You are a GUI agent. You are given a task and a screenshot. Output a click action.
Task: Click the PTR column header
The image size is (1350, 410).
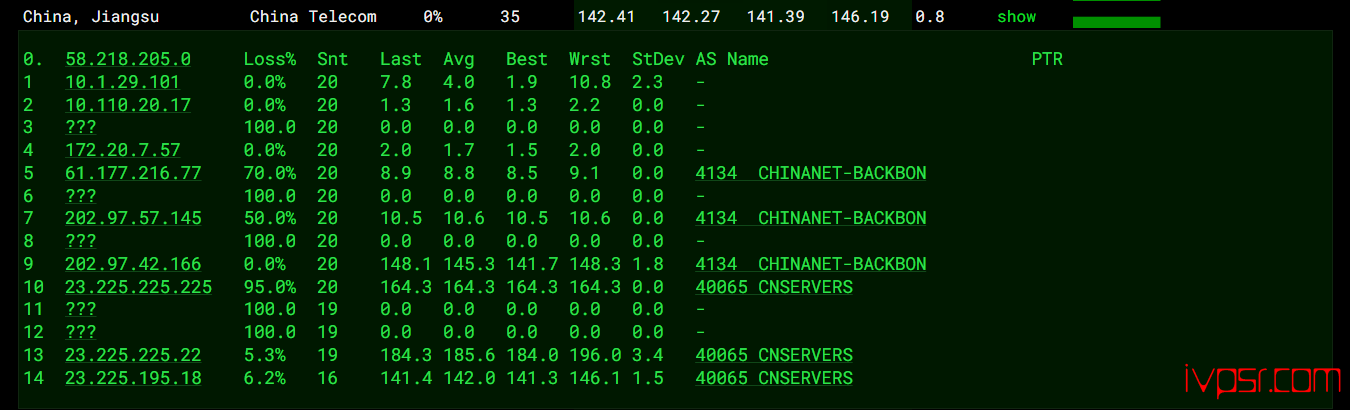[x=1047, y=59]
